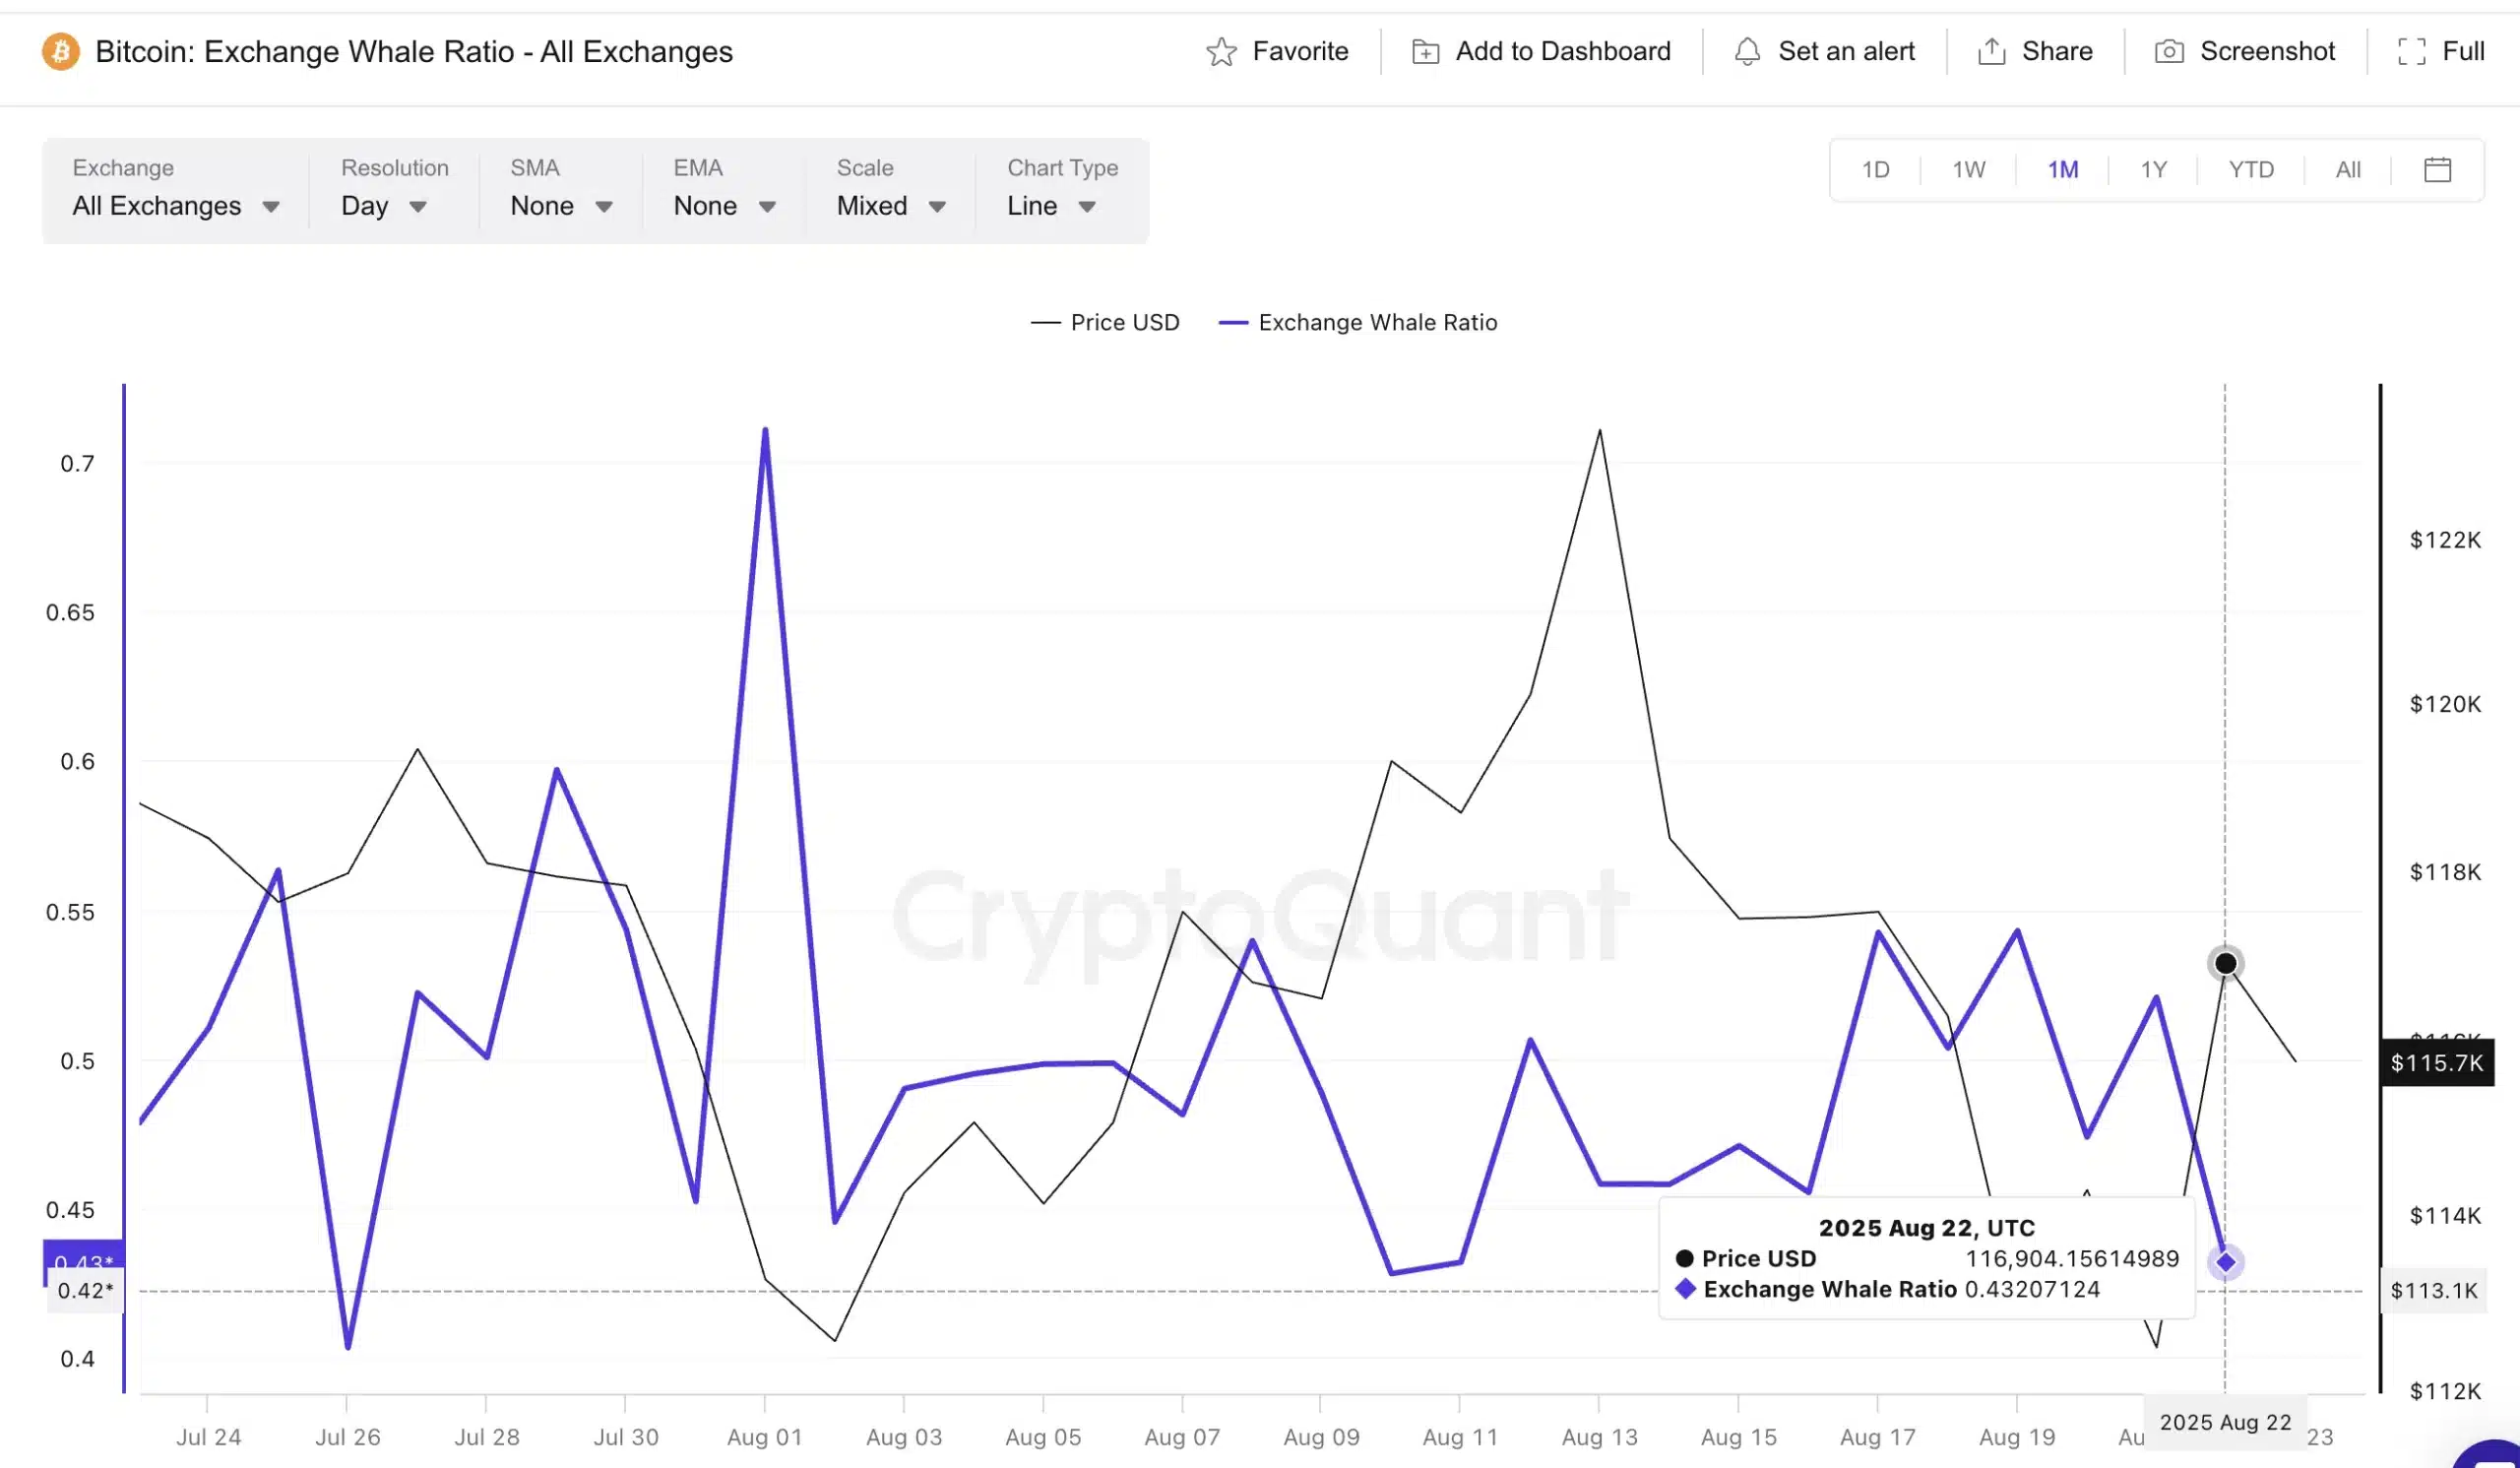Open the Exchange dropdown showing All Exchanges

point(176,206)
